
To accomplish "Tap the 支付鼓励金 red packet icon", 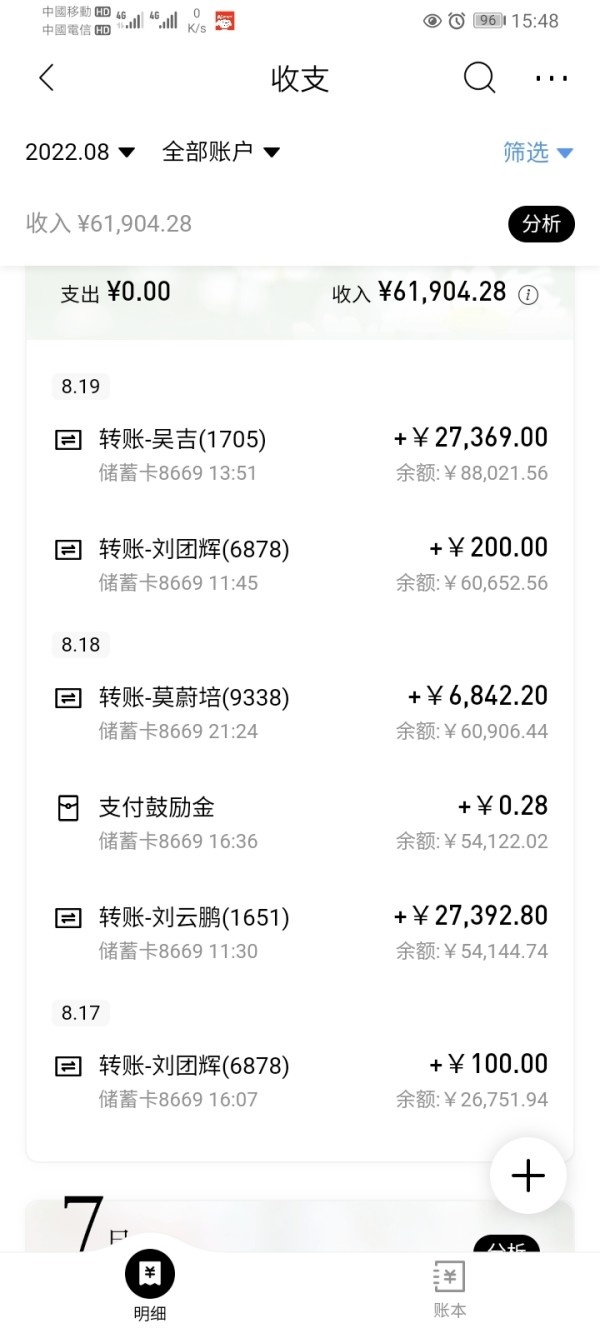I will [68, 808].
